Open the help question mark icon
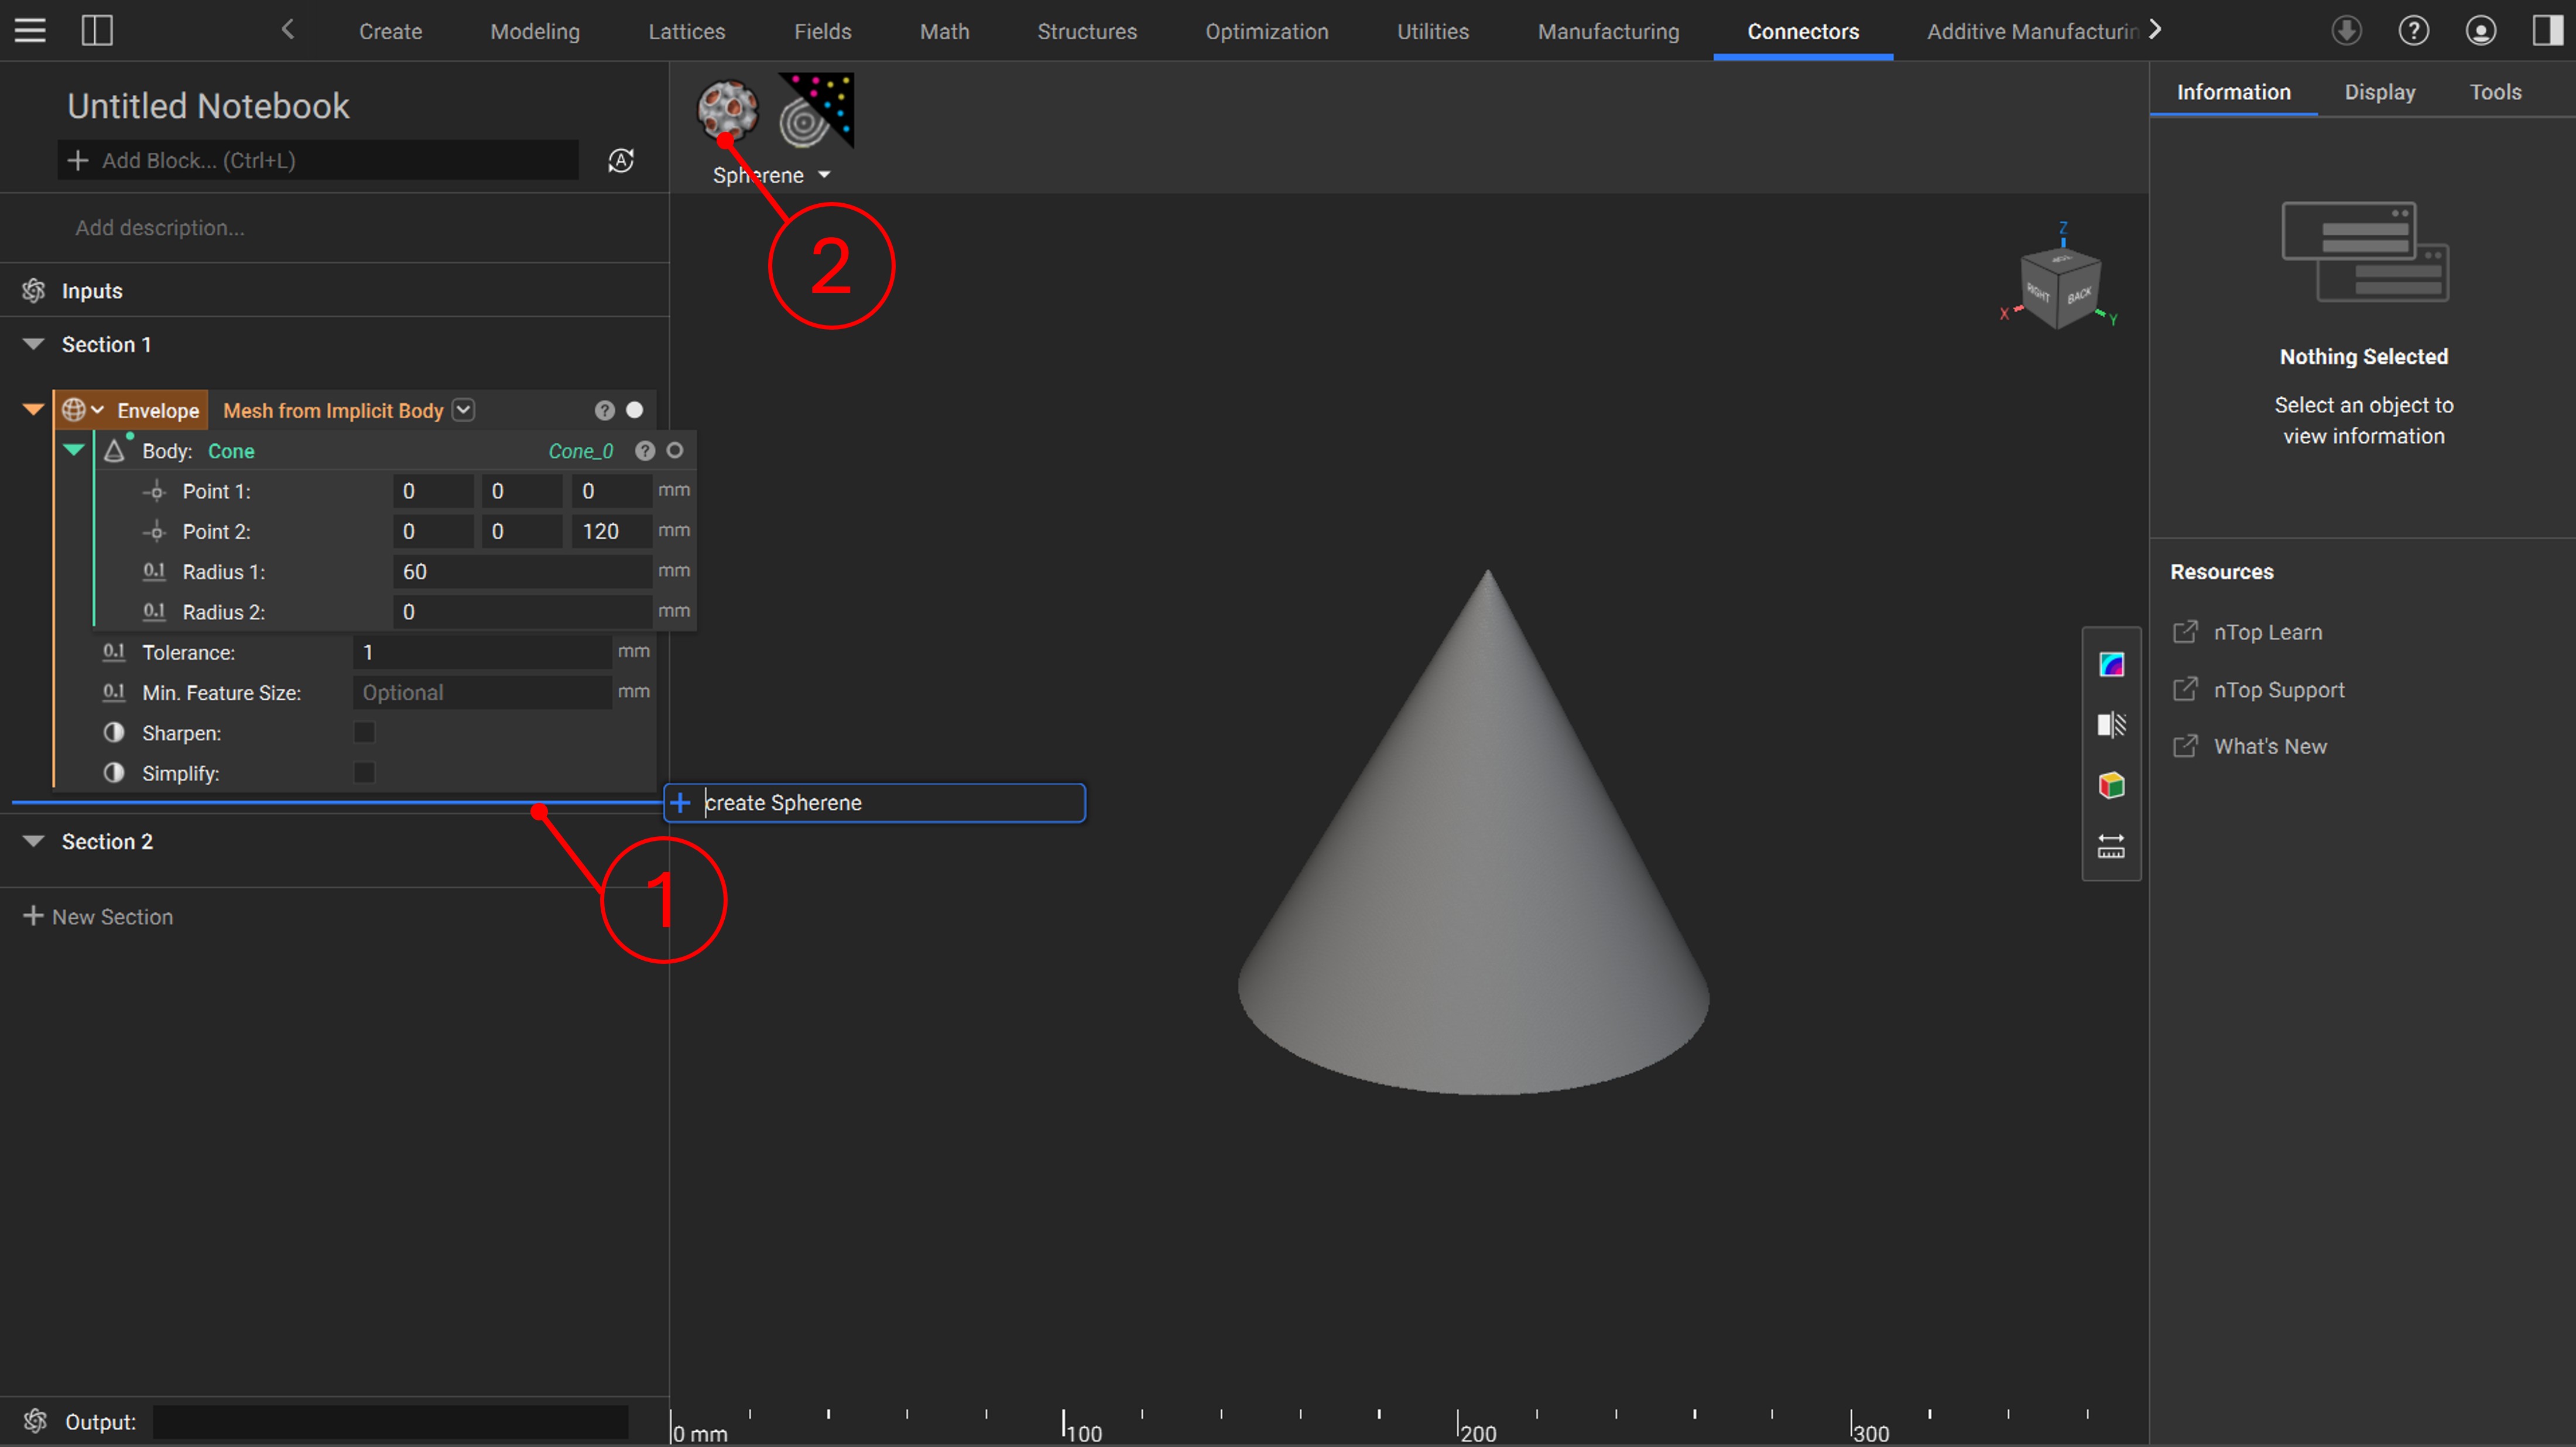The image size is (2576, 1447). [x=2413, y=30]
